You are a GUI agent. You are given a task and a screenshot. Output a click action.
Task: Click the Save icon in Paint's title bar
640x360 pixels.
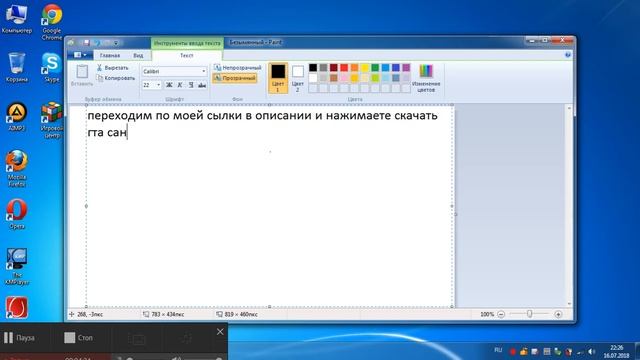pyautogui.click(x=86, y=42)
